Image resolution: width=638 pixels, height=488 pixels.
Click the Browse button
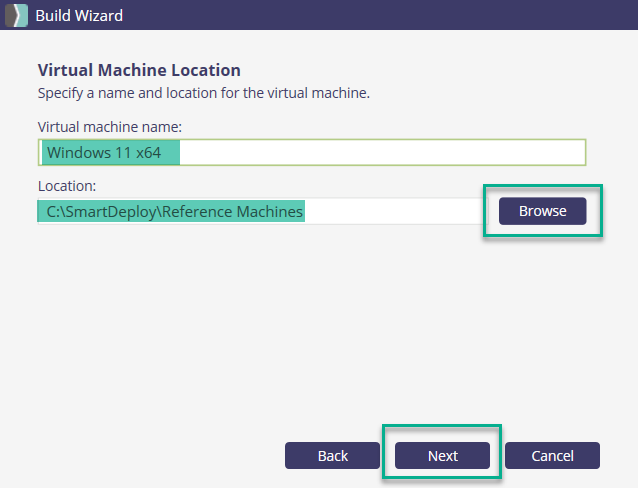click(542, 211)
